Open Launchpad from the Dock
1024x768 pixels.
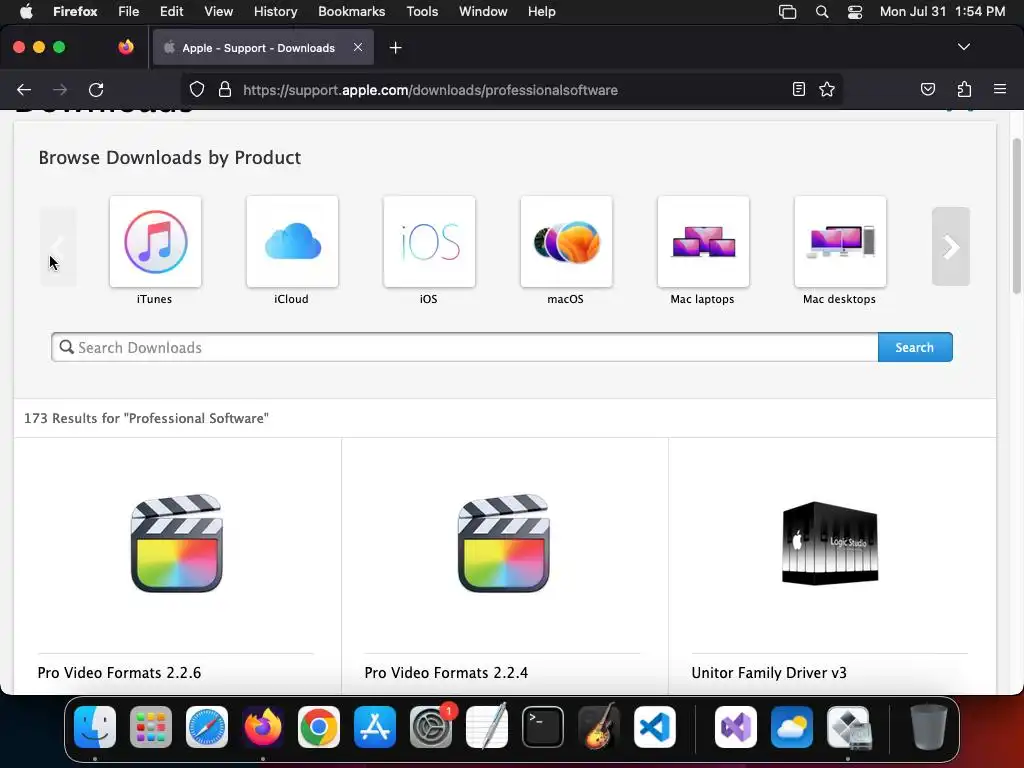pyautogui.click(x=151, y=727)
